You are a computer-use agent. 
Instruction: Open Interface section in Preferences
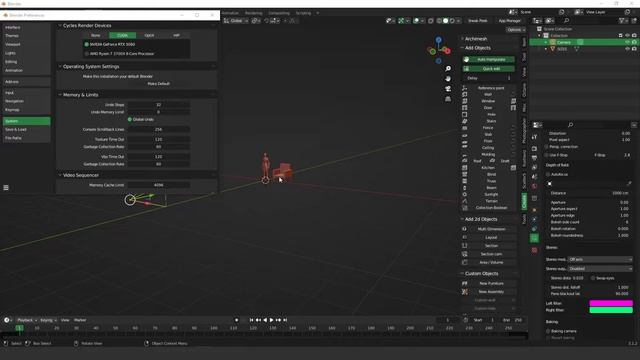[27, 27]
